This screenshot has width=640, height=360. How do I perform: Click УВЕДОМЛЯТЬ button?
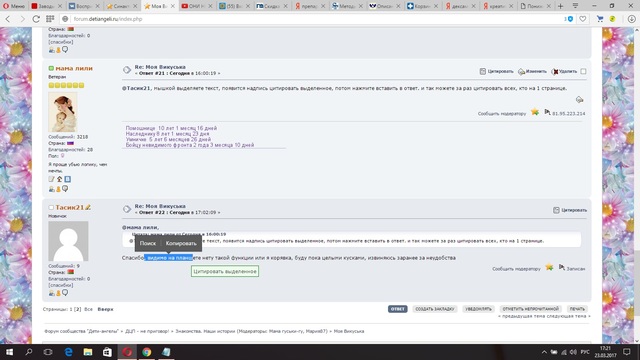tap(478, 309)
